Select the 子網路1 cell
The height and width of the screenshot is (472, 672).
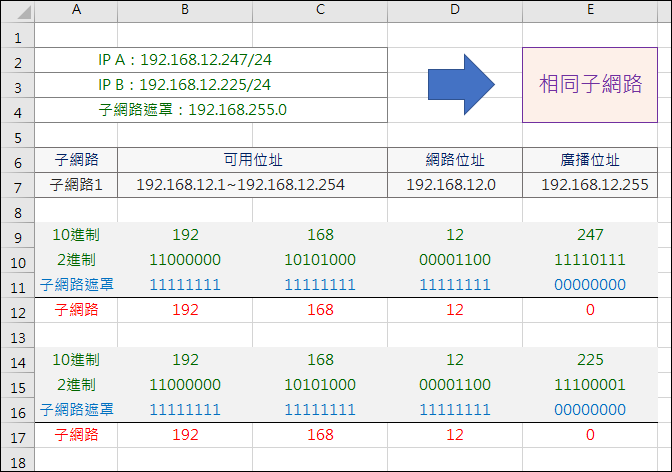coord(76,185)
